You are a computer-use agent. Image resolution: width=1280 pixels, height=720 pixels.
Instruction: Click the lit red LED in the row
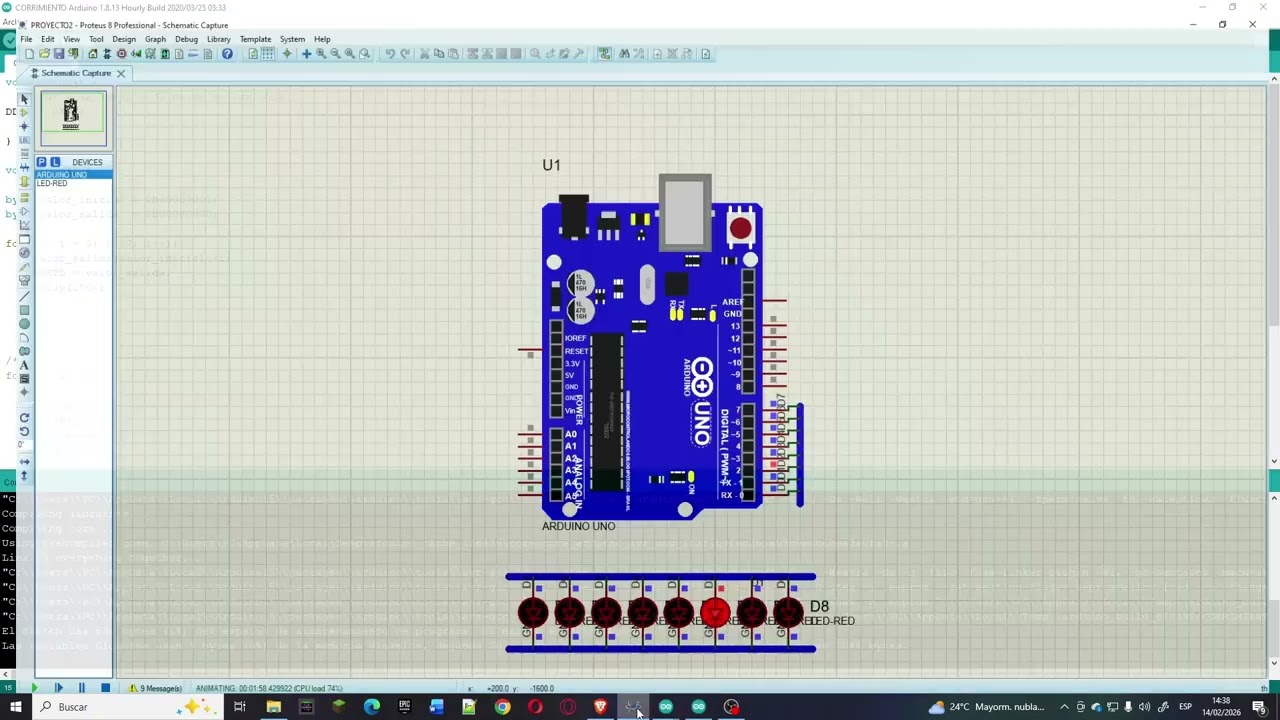tap(715, 613)
